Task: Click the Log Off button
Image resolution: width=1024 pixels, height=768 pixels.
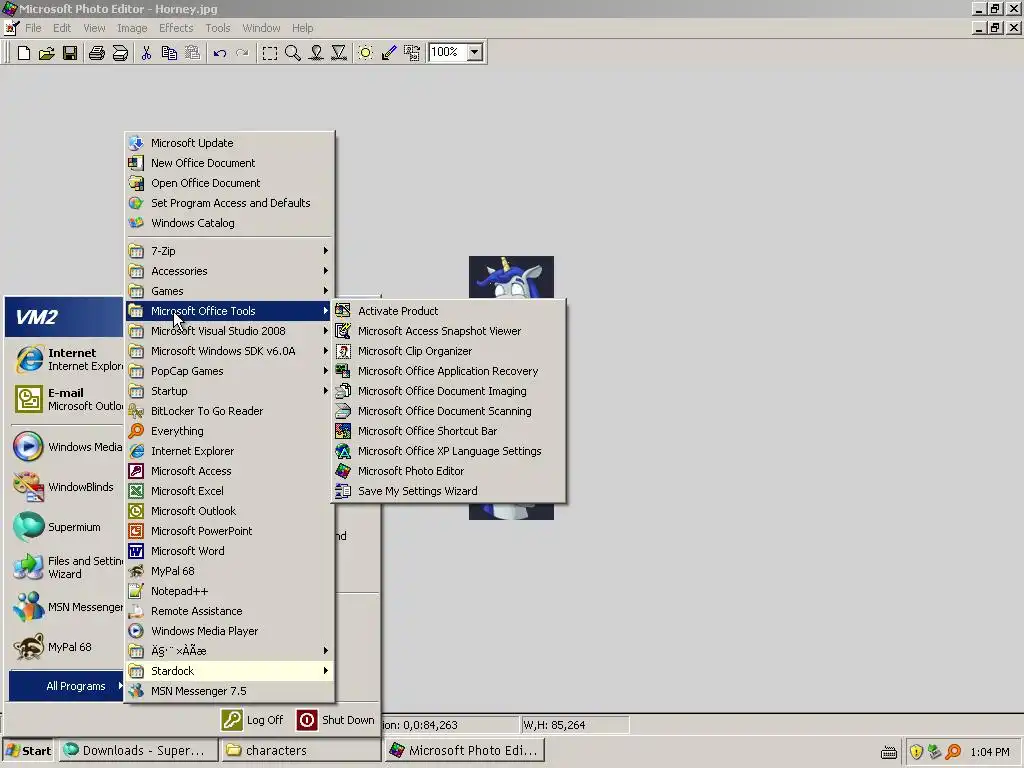Action: [x=253, y=720]
